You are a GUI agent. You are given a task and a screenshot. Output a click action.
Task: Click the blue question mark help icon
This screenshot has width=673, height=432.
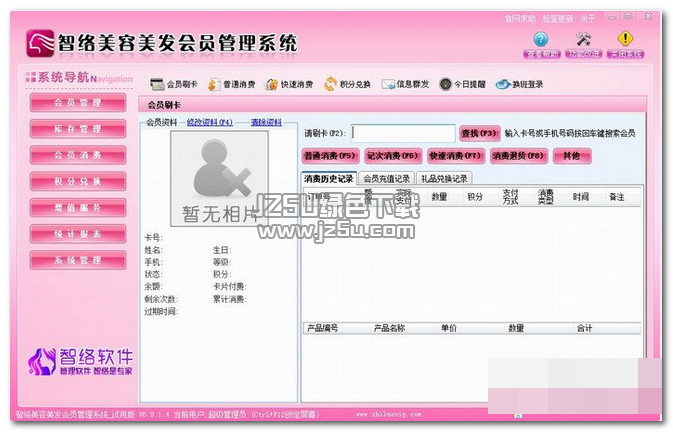[541, 39]
